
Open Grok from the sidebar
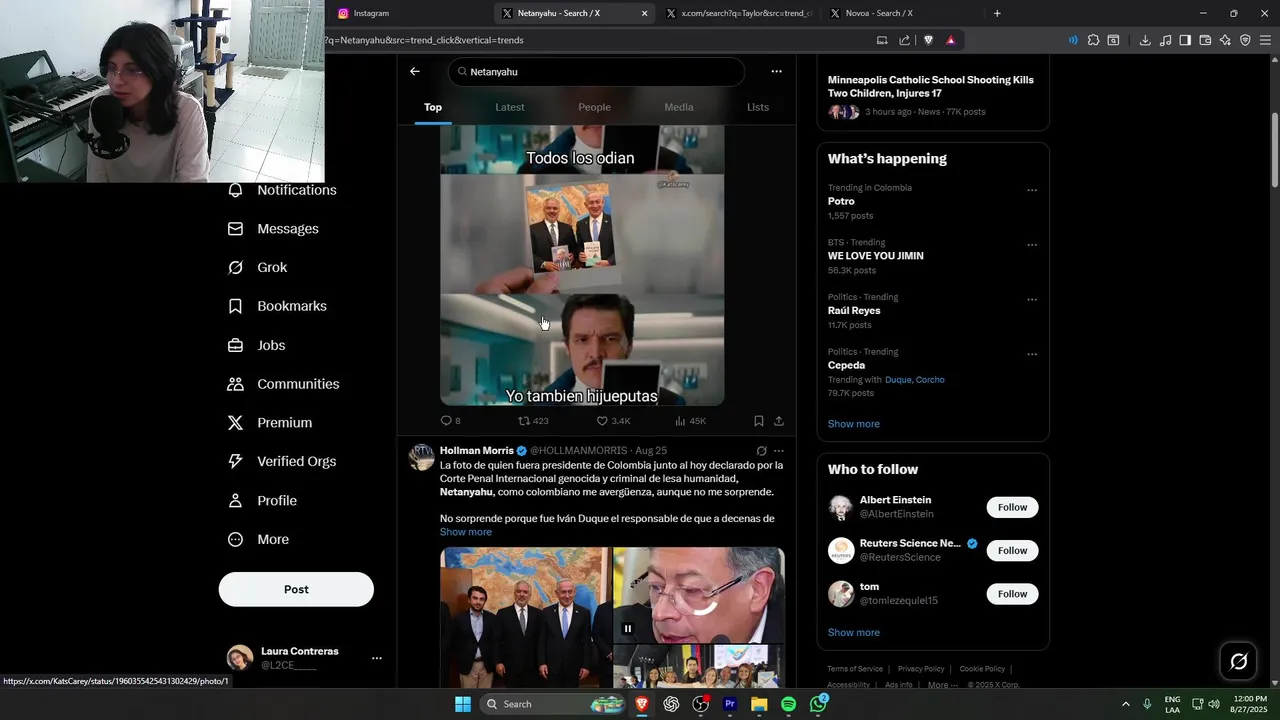[257, 268]
